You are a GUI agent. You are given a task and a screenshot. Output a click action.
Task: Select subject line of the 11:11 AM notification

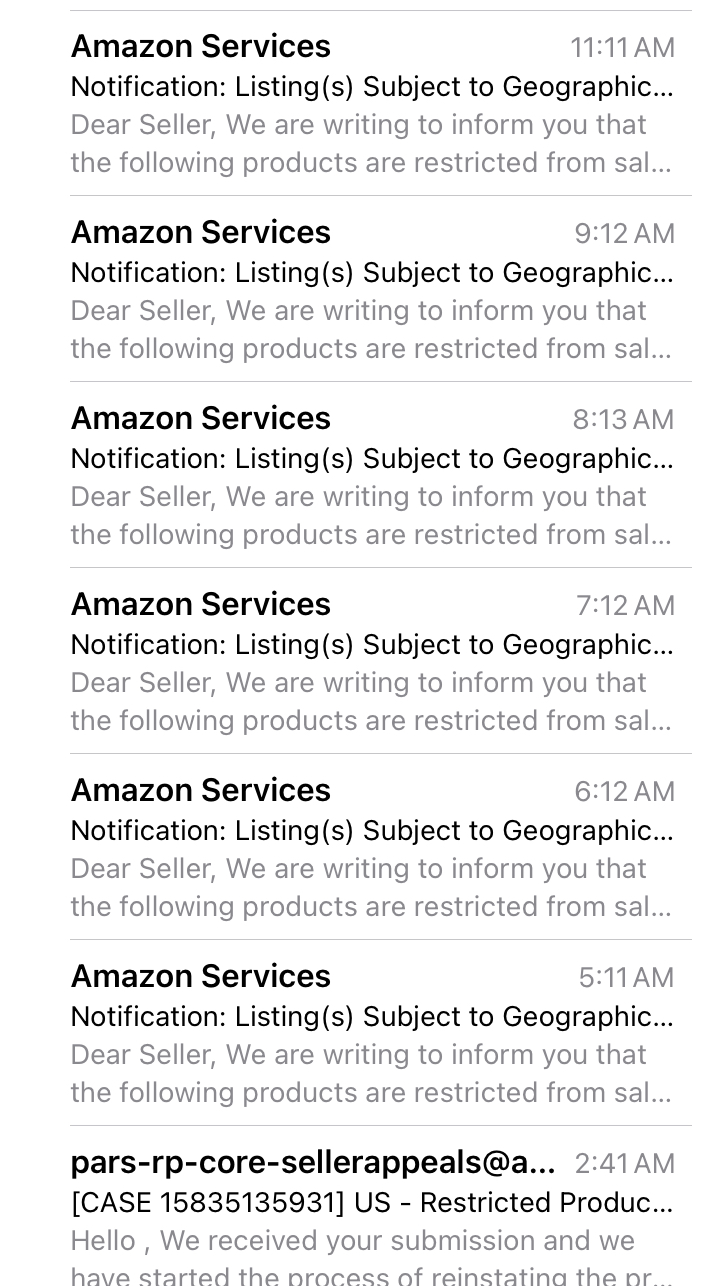(x=372, y=87)
